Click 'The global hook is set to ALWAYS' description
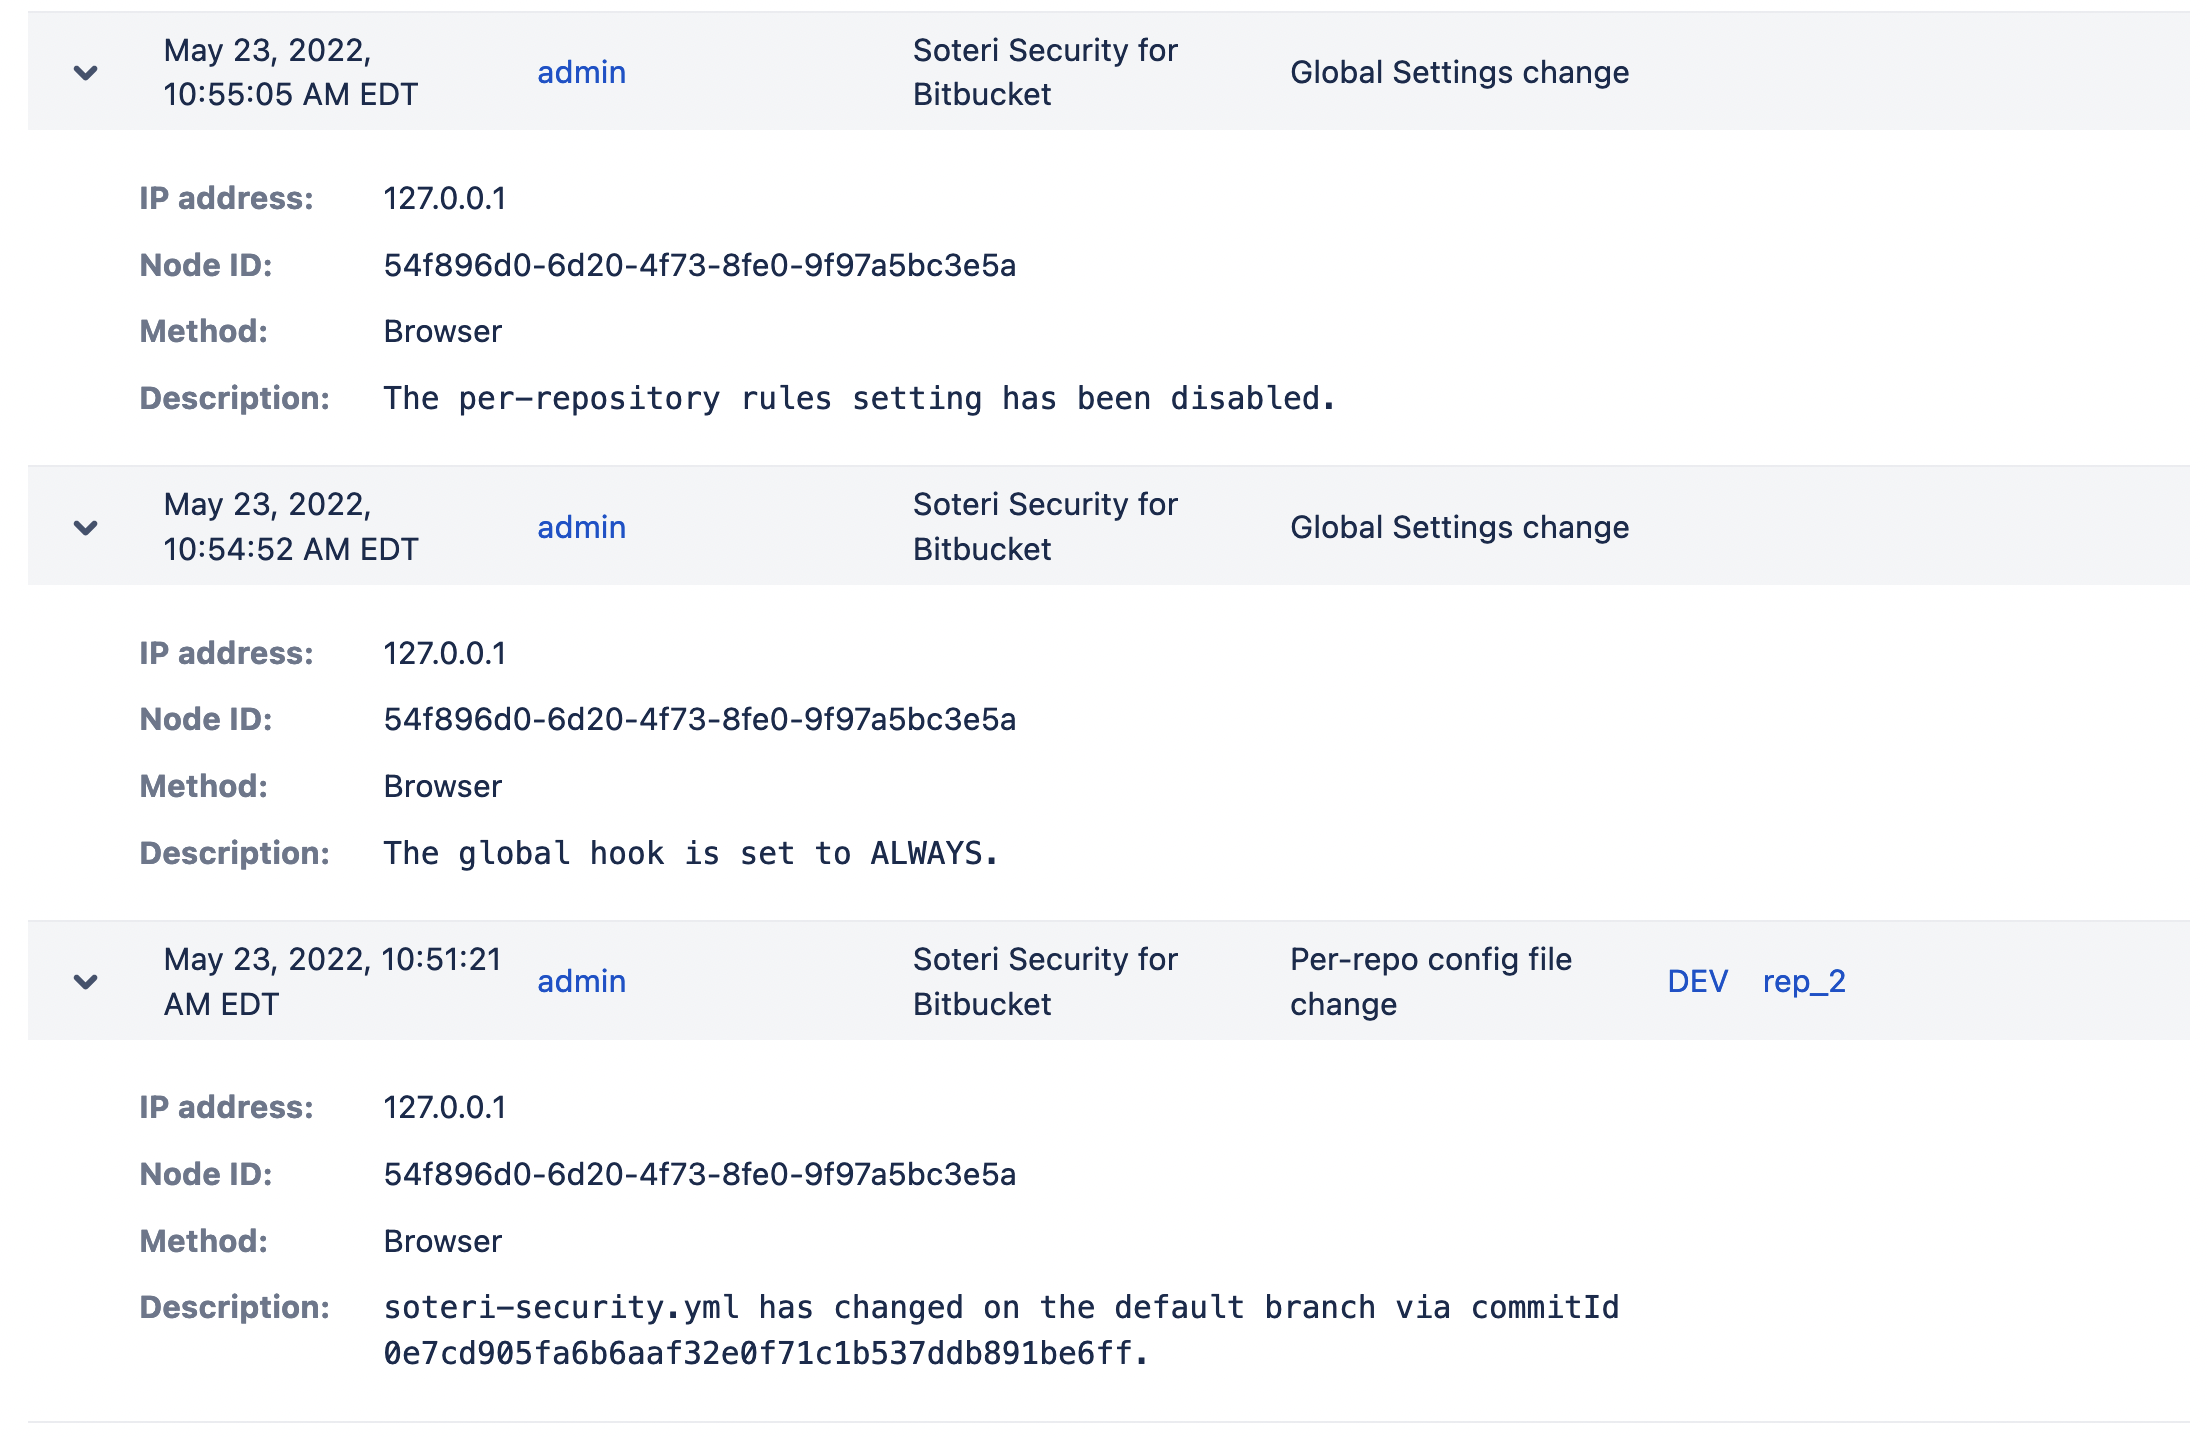This screenshot has width=2208, height=1438. click(x=690, y=854)
